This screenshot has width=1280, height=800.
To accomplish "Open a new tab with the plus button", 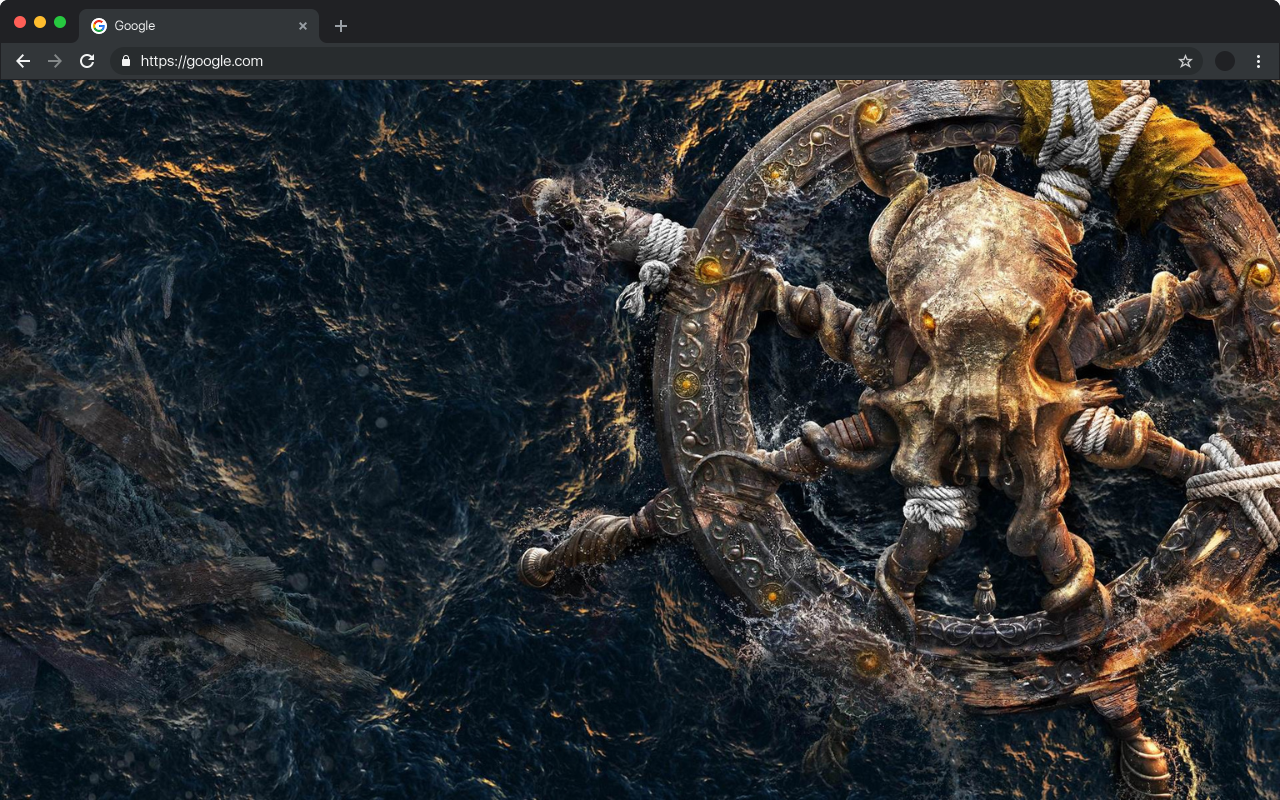I will (x=341, y=26).
